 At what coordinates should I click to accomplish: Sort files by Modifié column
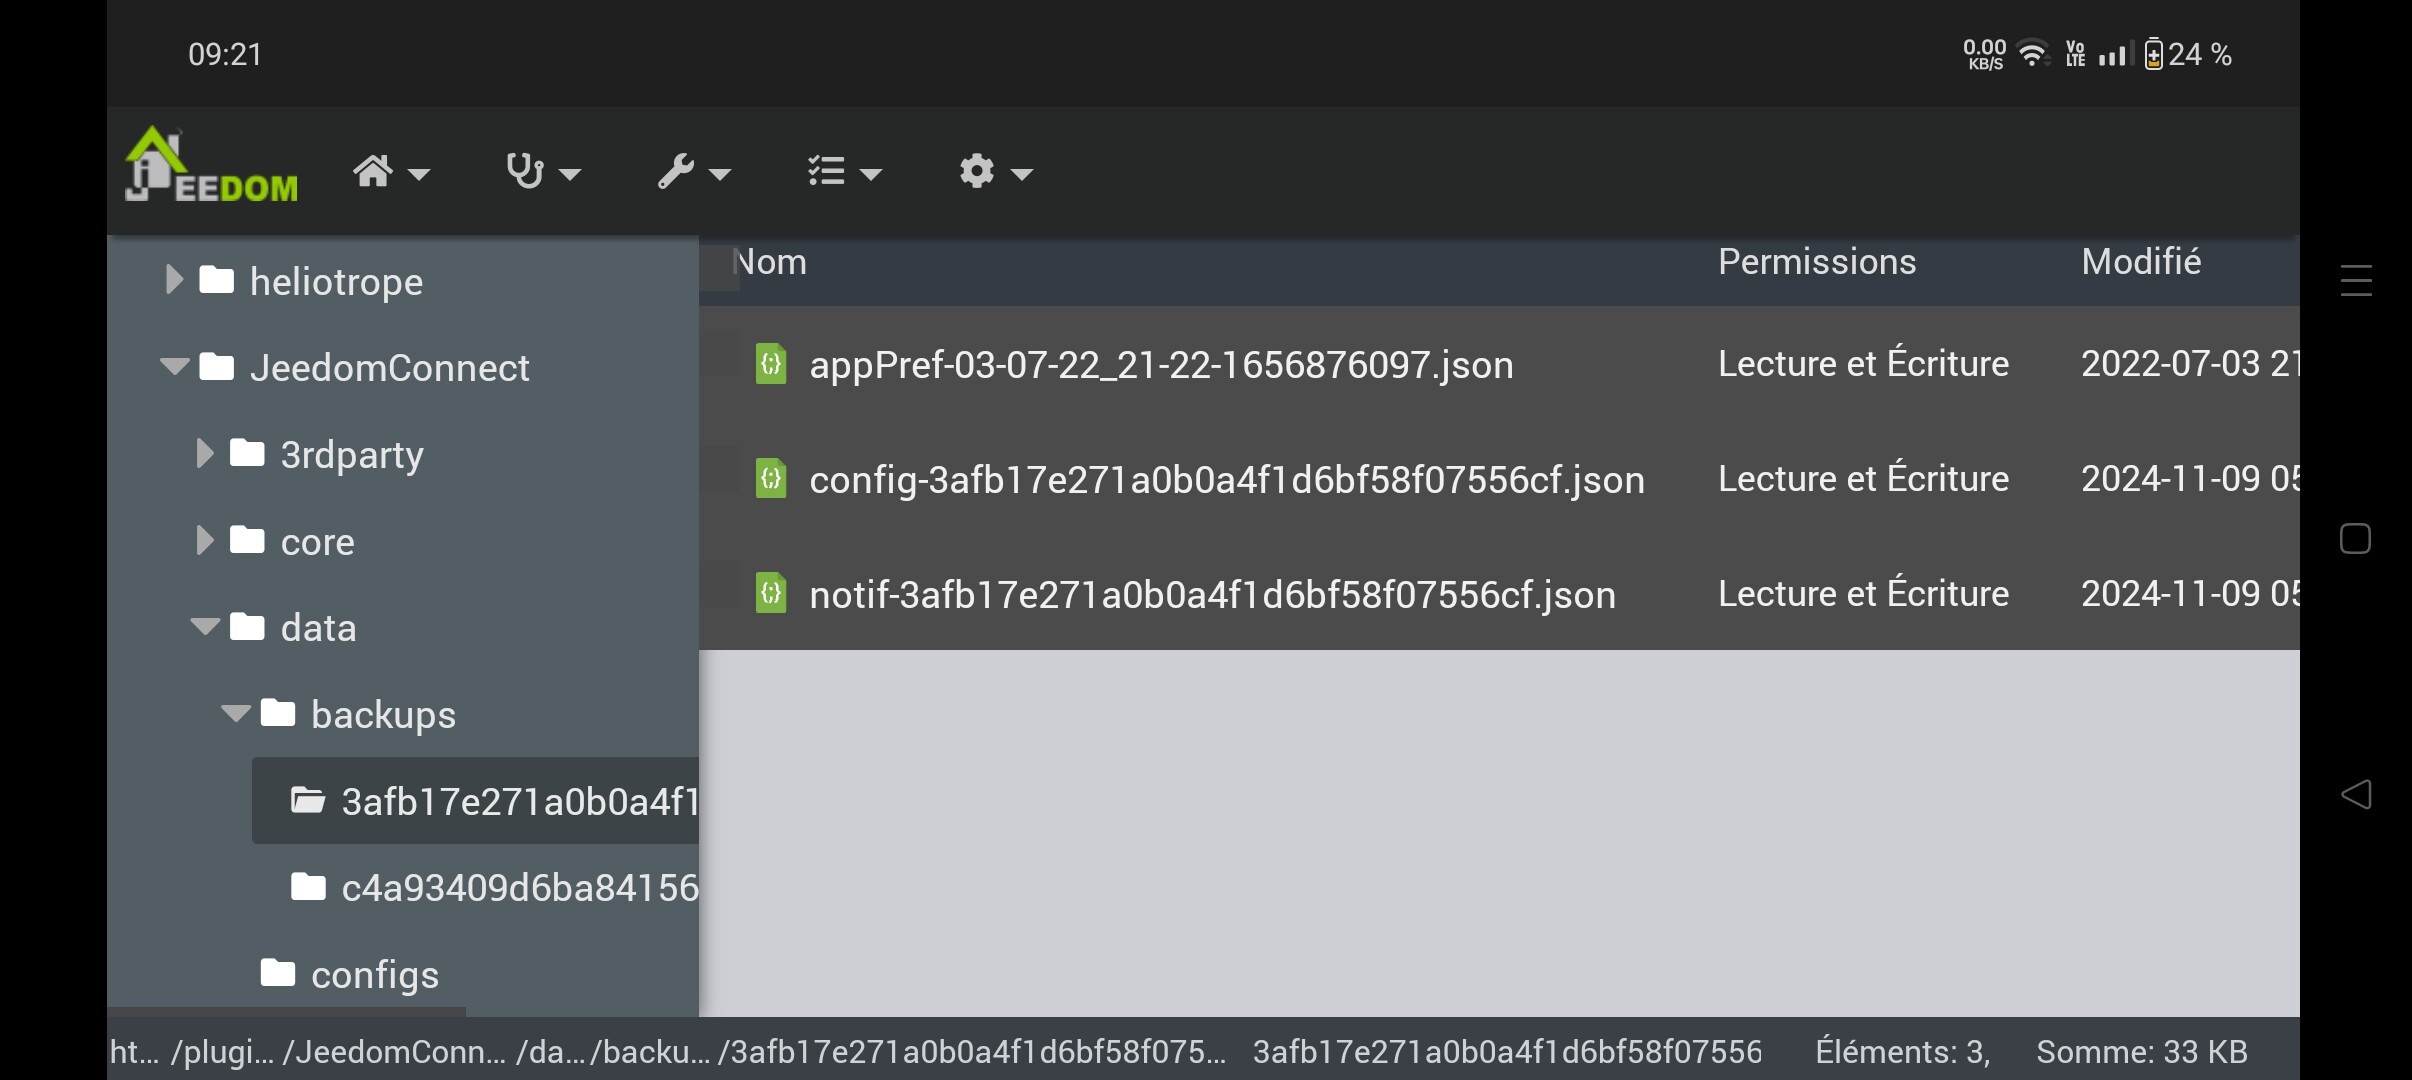point(2140,262)
